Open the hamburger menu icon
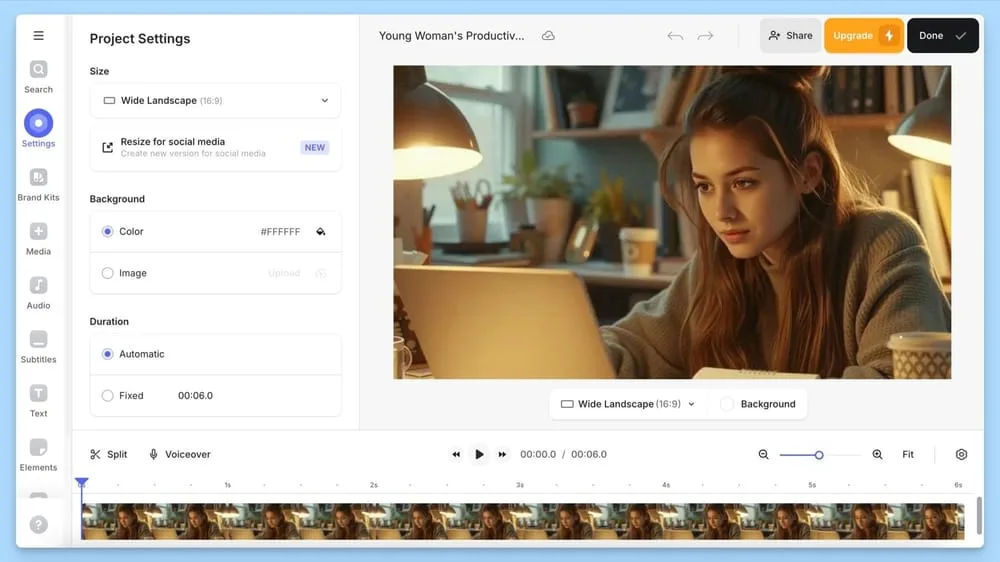Screen dimensions: 1000x562 [x=38, y=36]
